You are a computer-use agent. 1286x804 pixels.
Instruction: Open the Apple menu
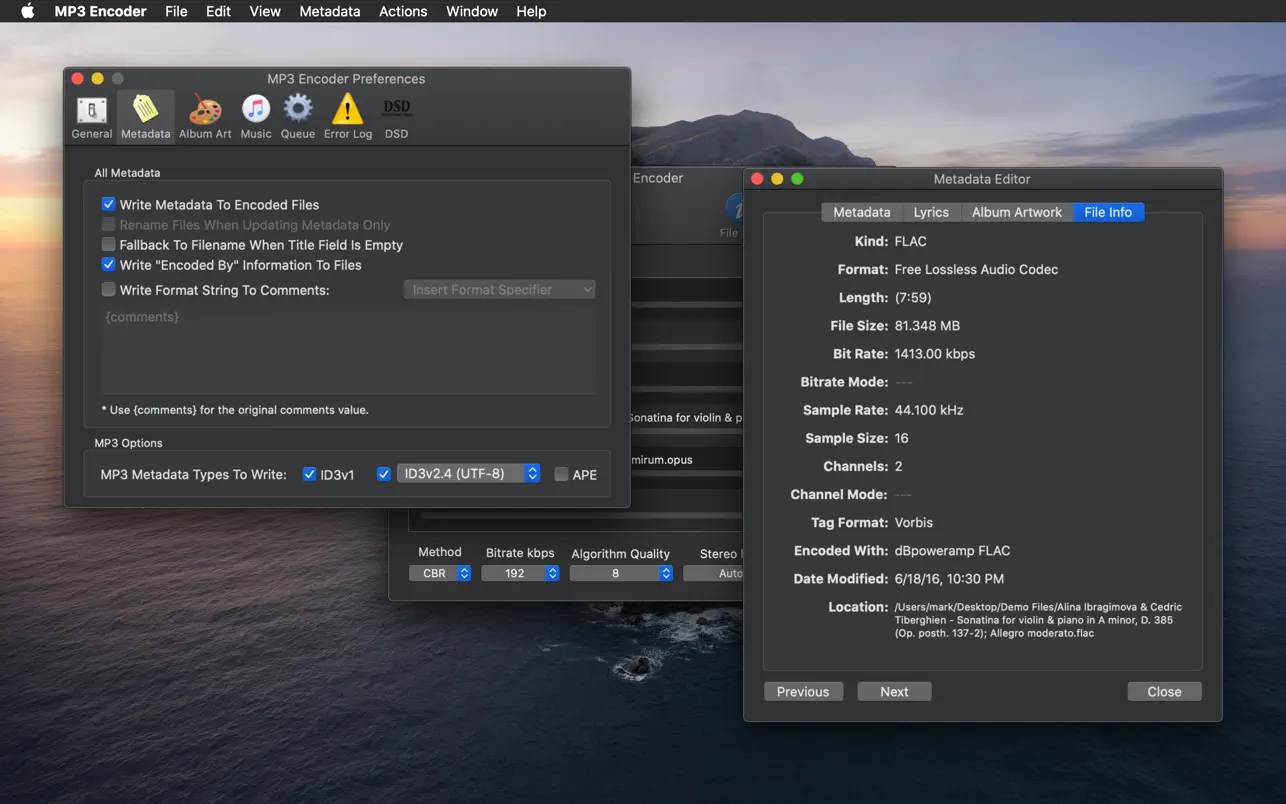pyautogui.click(x=28, y=11)
